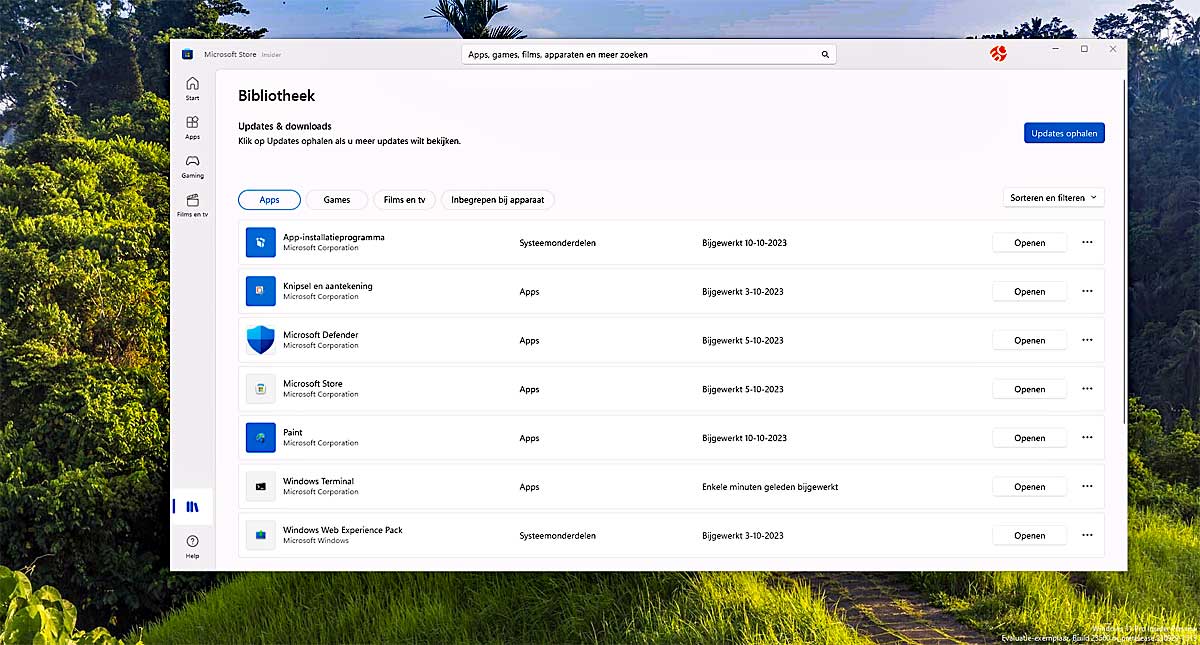Open the Apps section in sidebar
1200x645 pixels.
pyautogui.click(x=192, y=128)
